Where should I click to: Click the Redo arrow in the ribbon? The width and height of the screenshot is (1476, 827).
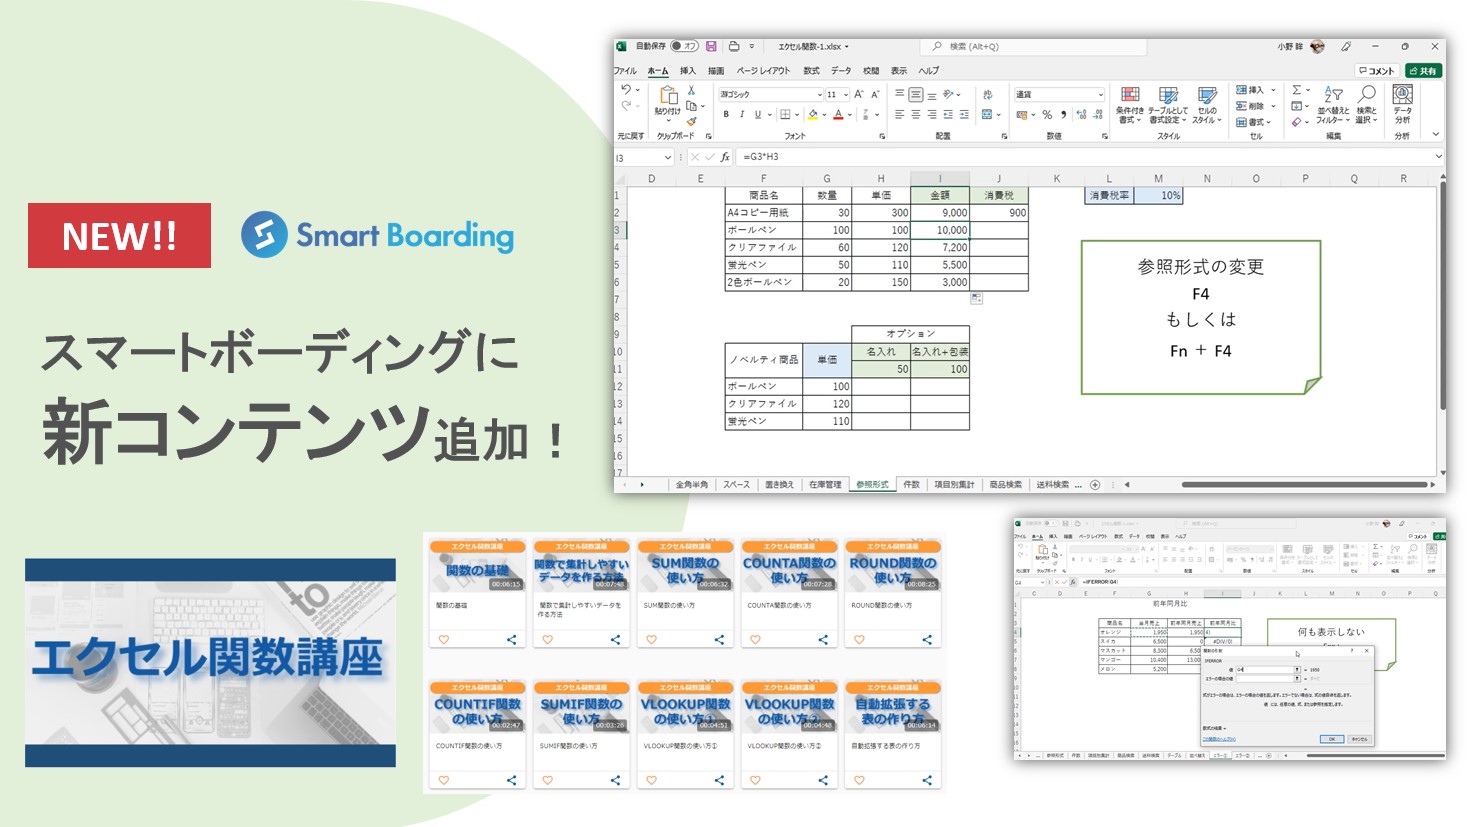626,106
